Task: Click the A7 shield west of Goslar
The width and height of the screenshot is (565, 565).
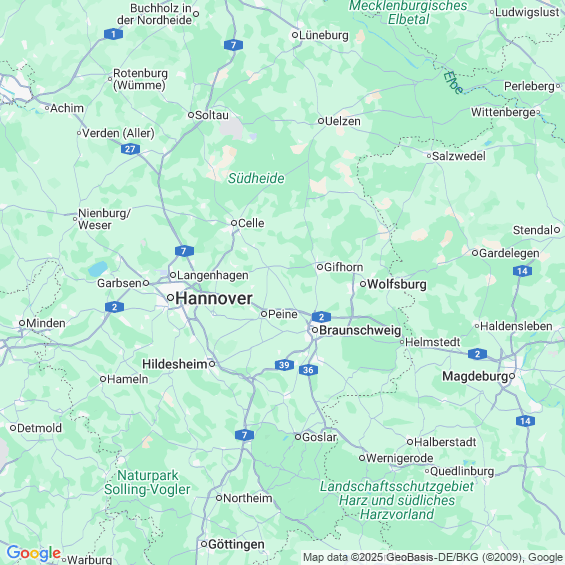Action: pos(244,435)
